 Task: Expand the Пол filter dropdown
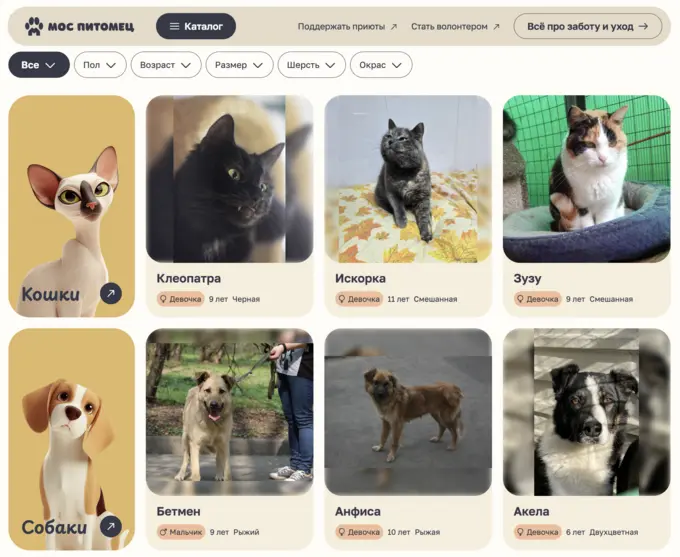(x=100, y=65)
